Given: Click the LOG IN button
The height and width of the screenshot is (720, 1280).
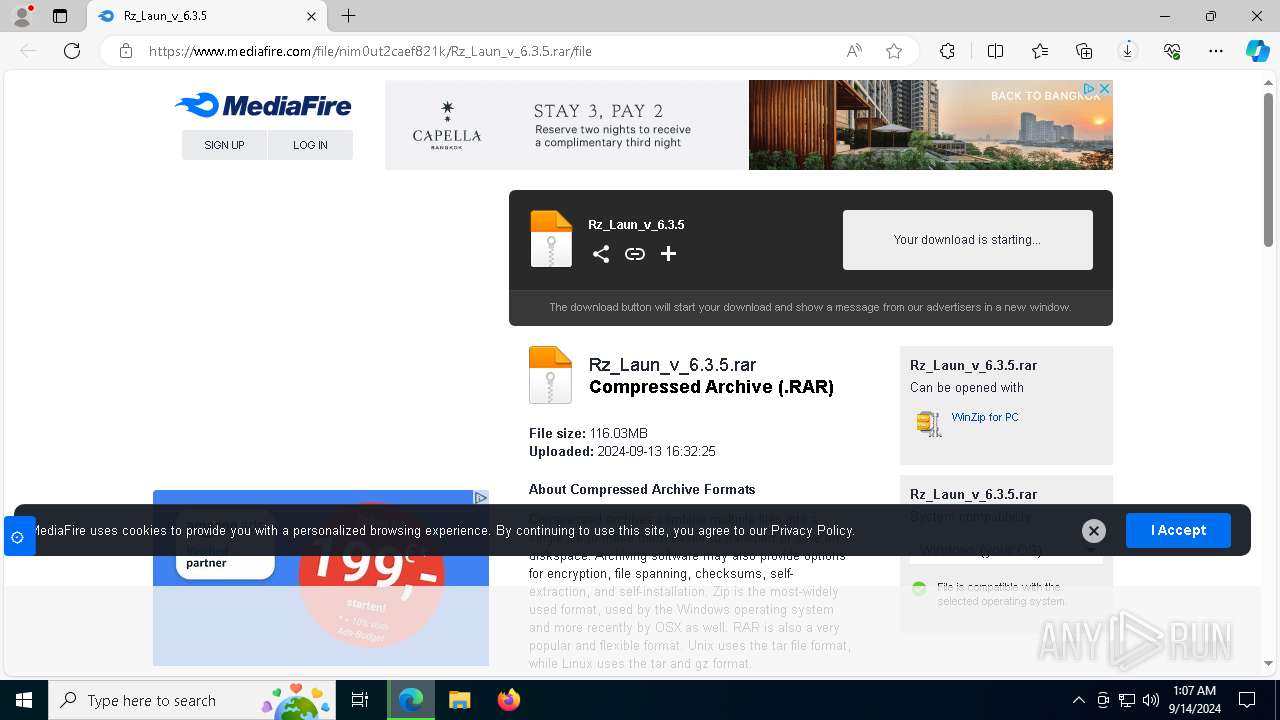Looking at the screenshot, I should click(310, 145).
